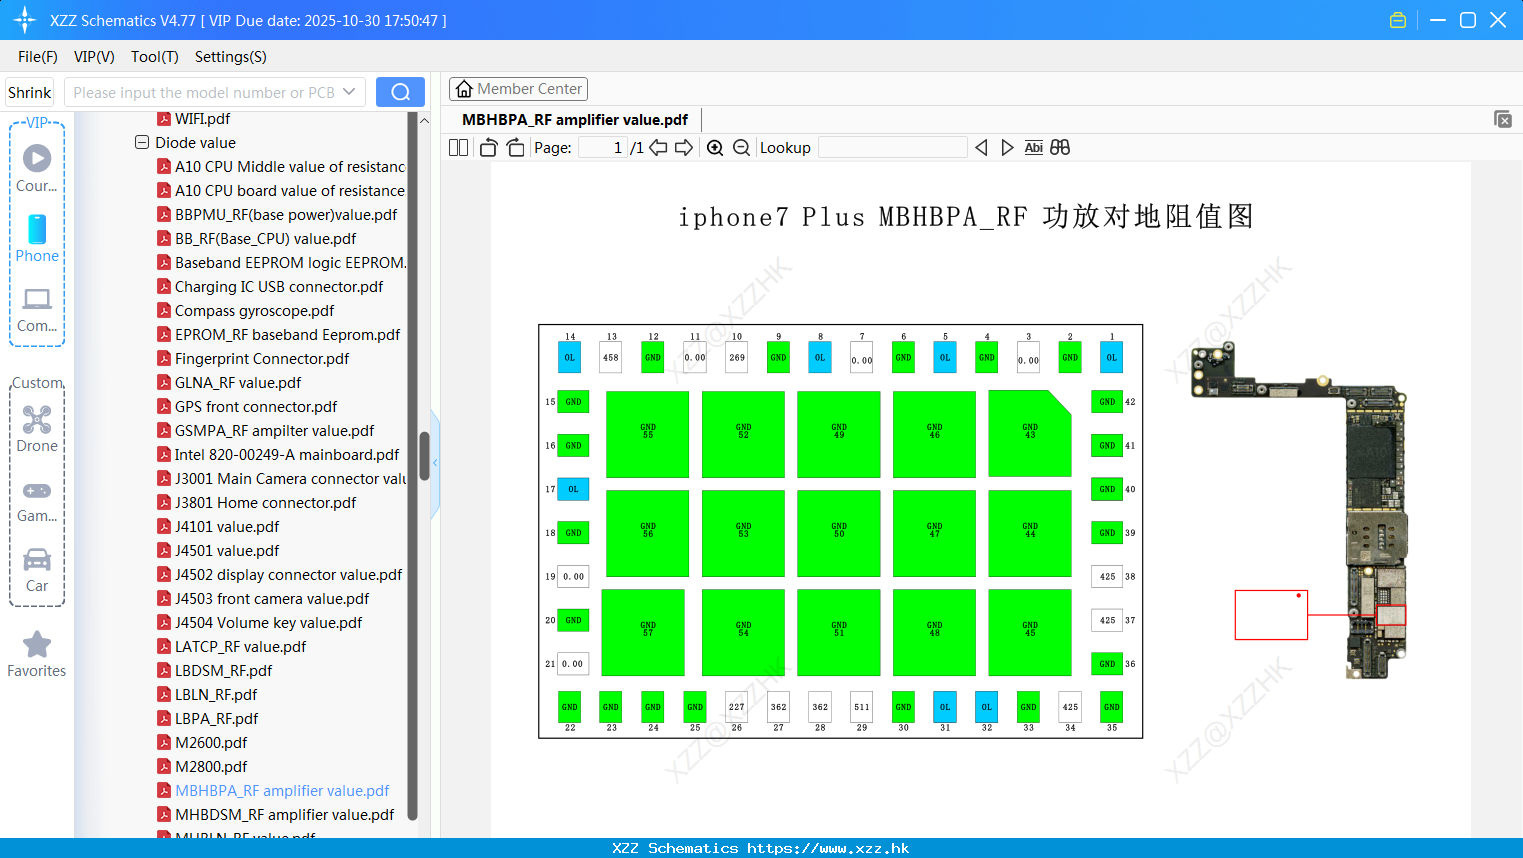1523x858 pixels.
Task: Click the Lookup text field
Action: pos(892,148)
